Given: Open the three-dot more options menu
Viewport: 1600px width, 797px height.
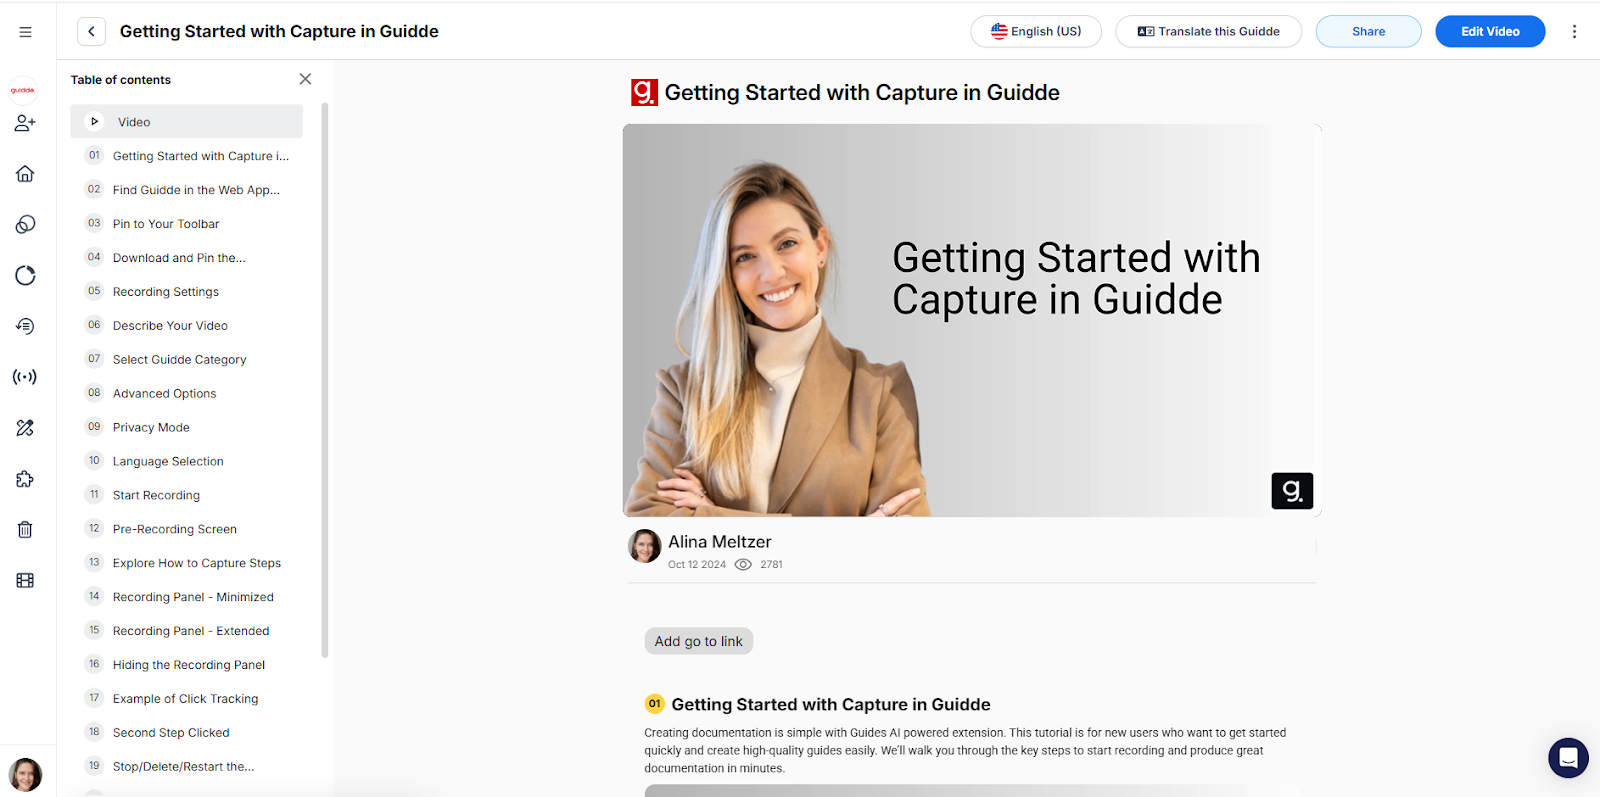Looking at the screenshot, I should coord(1574,32).
